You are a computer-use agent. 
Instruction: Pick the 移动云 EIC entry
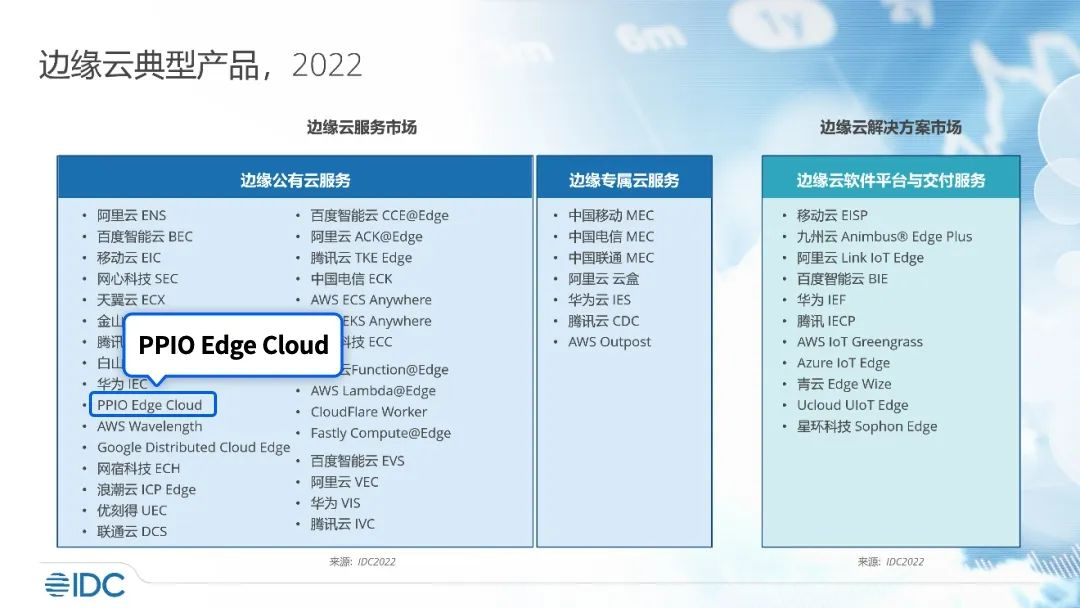point(129,258)
